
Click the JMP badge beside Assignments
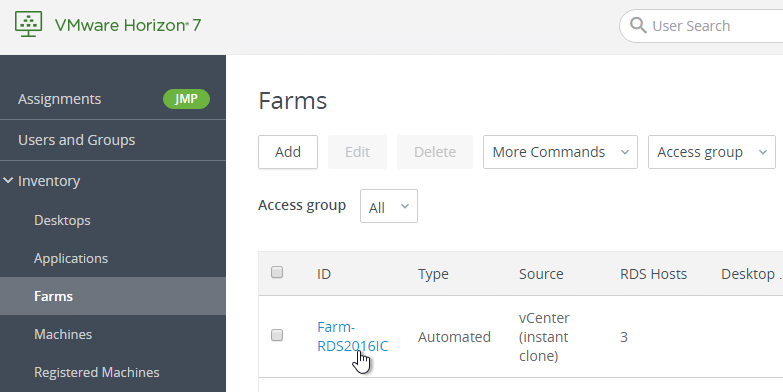coord(186,99)
